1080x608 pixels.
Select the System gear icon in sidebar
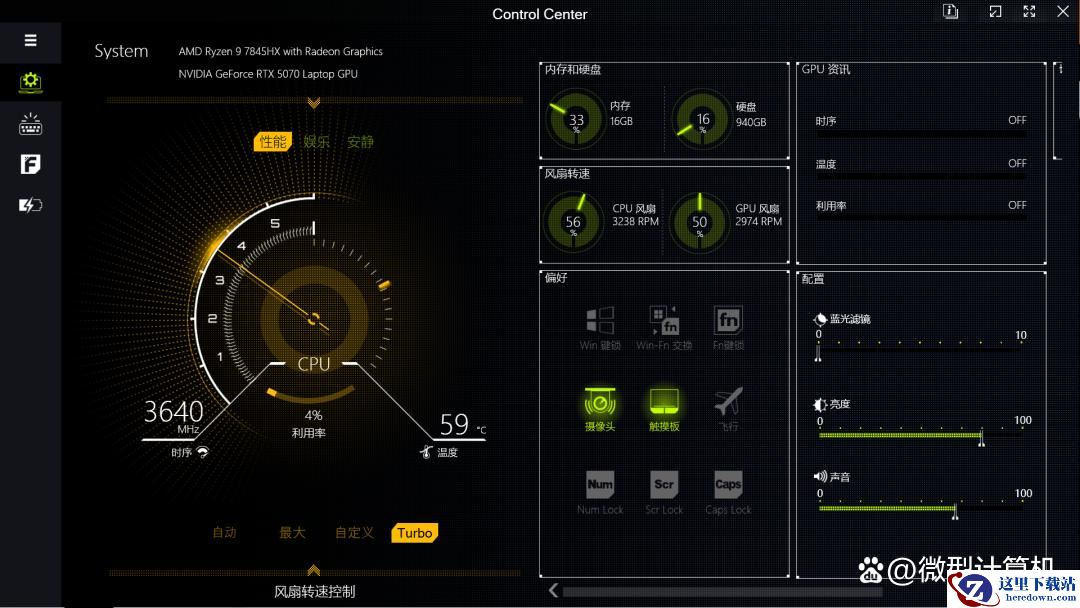pyautogui.click(x=30, y=83)
